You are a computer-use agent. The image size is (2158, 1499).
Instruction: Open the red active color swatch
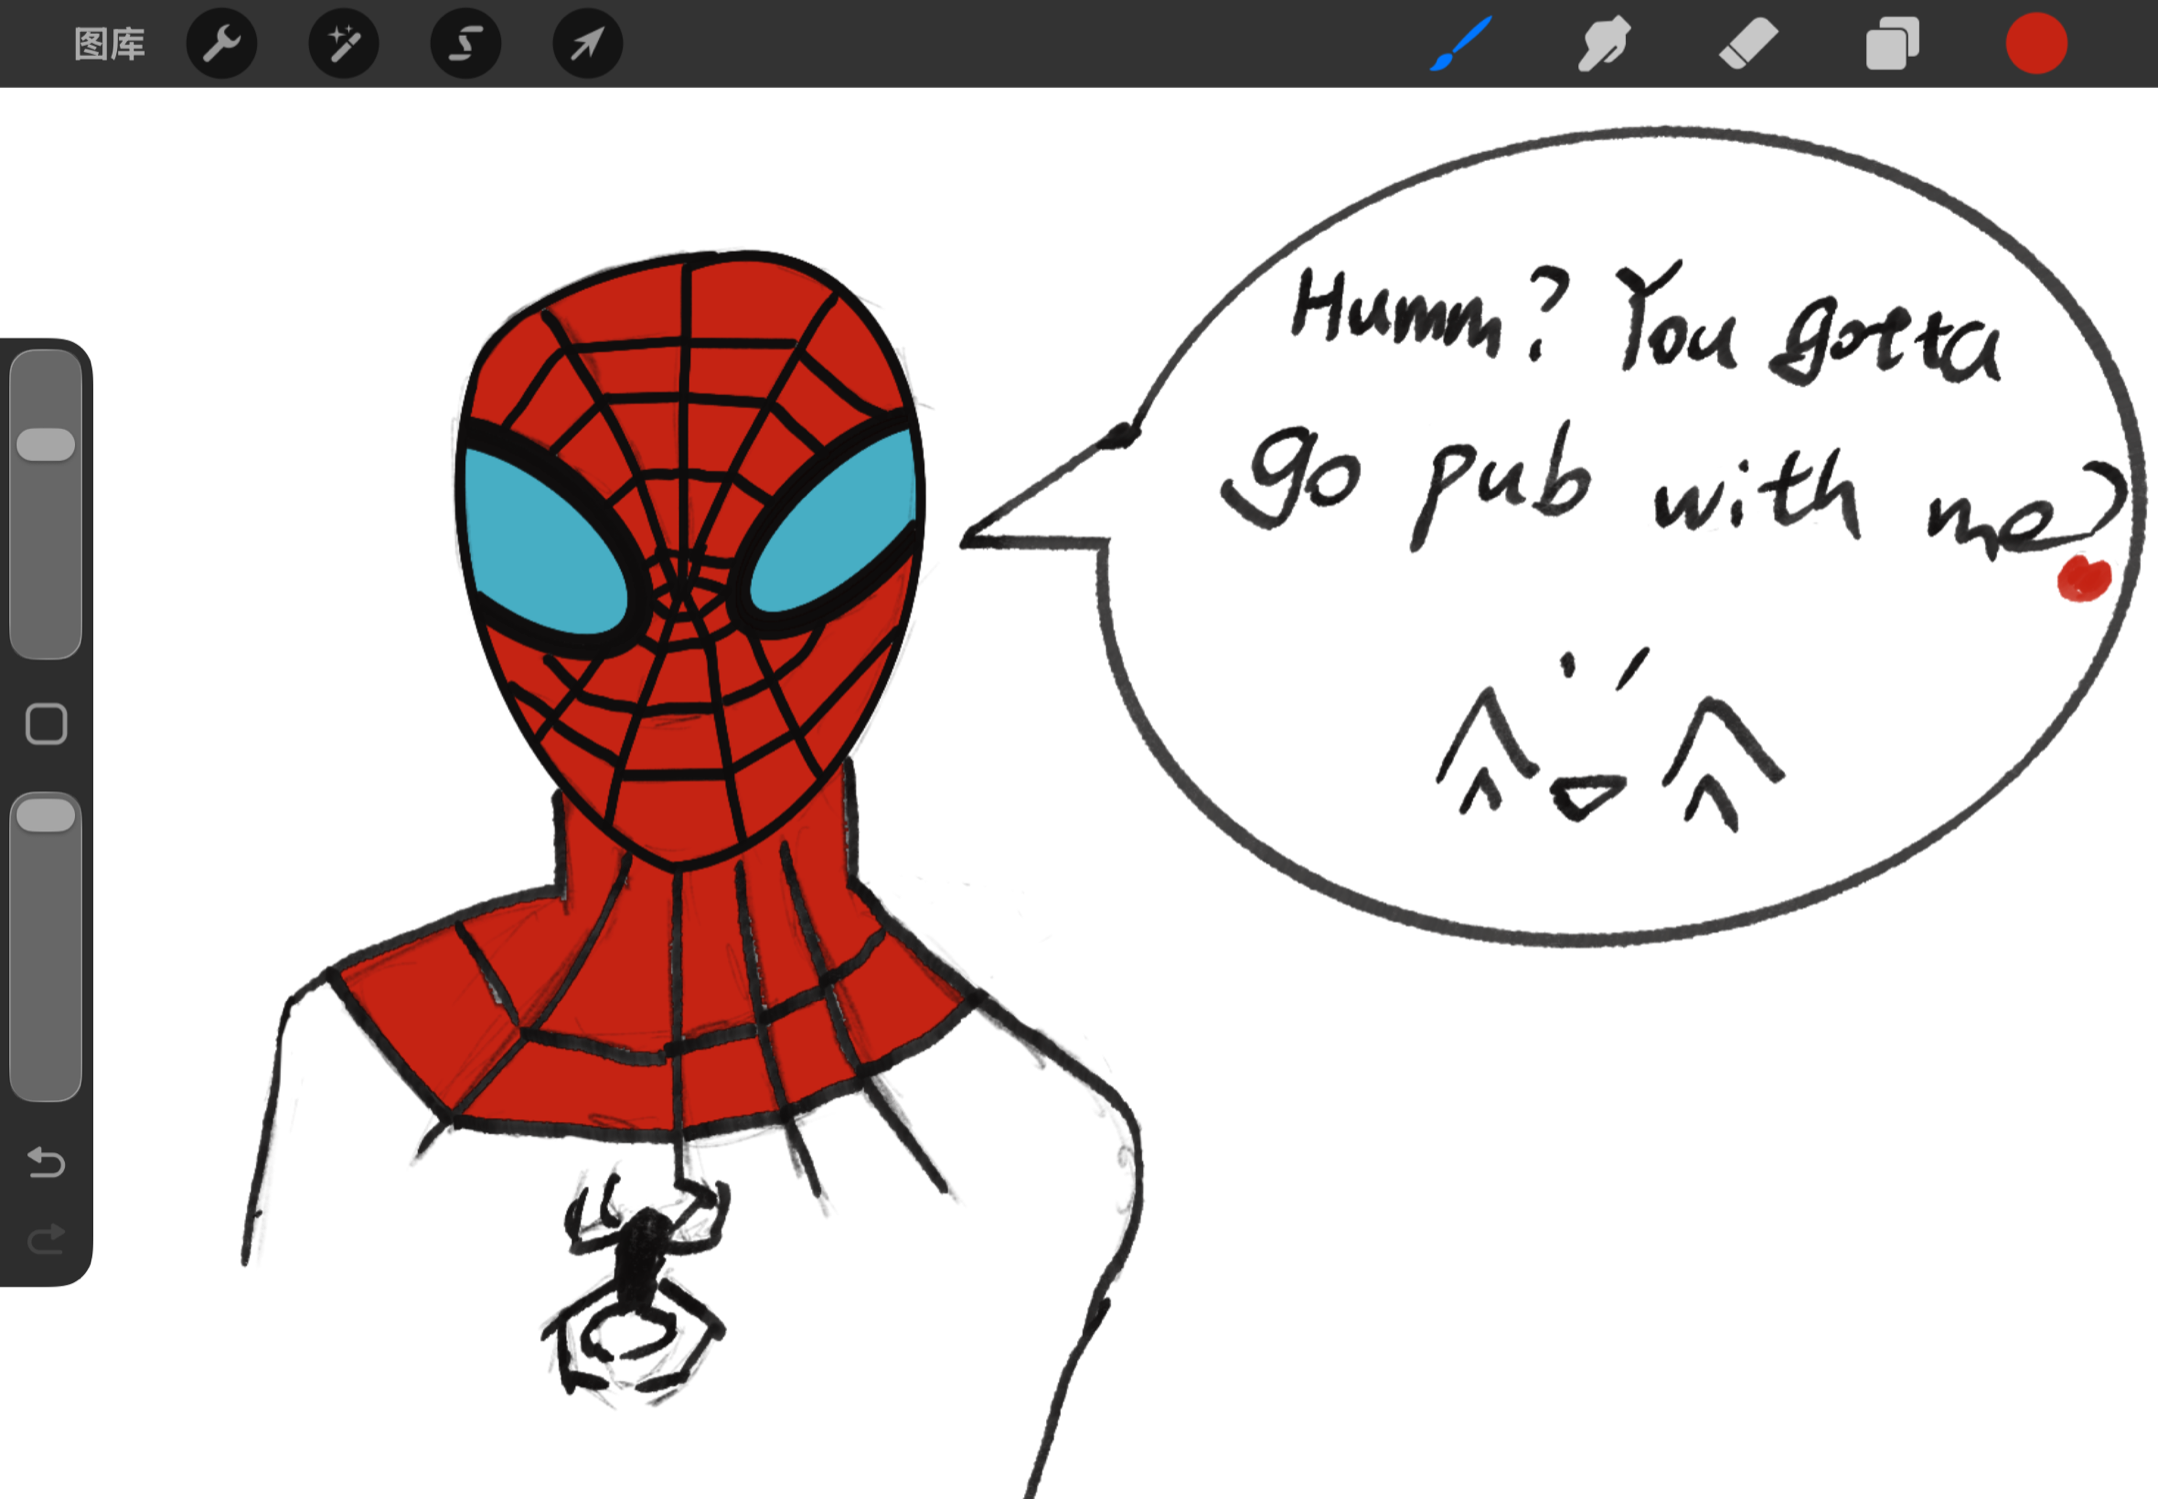point(2036,44)
